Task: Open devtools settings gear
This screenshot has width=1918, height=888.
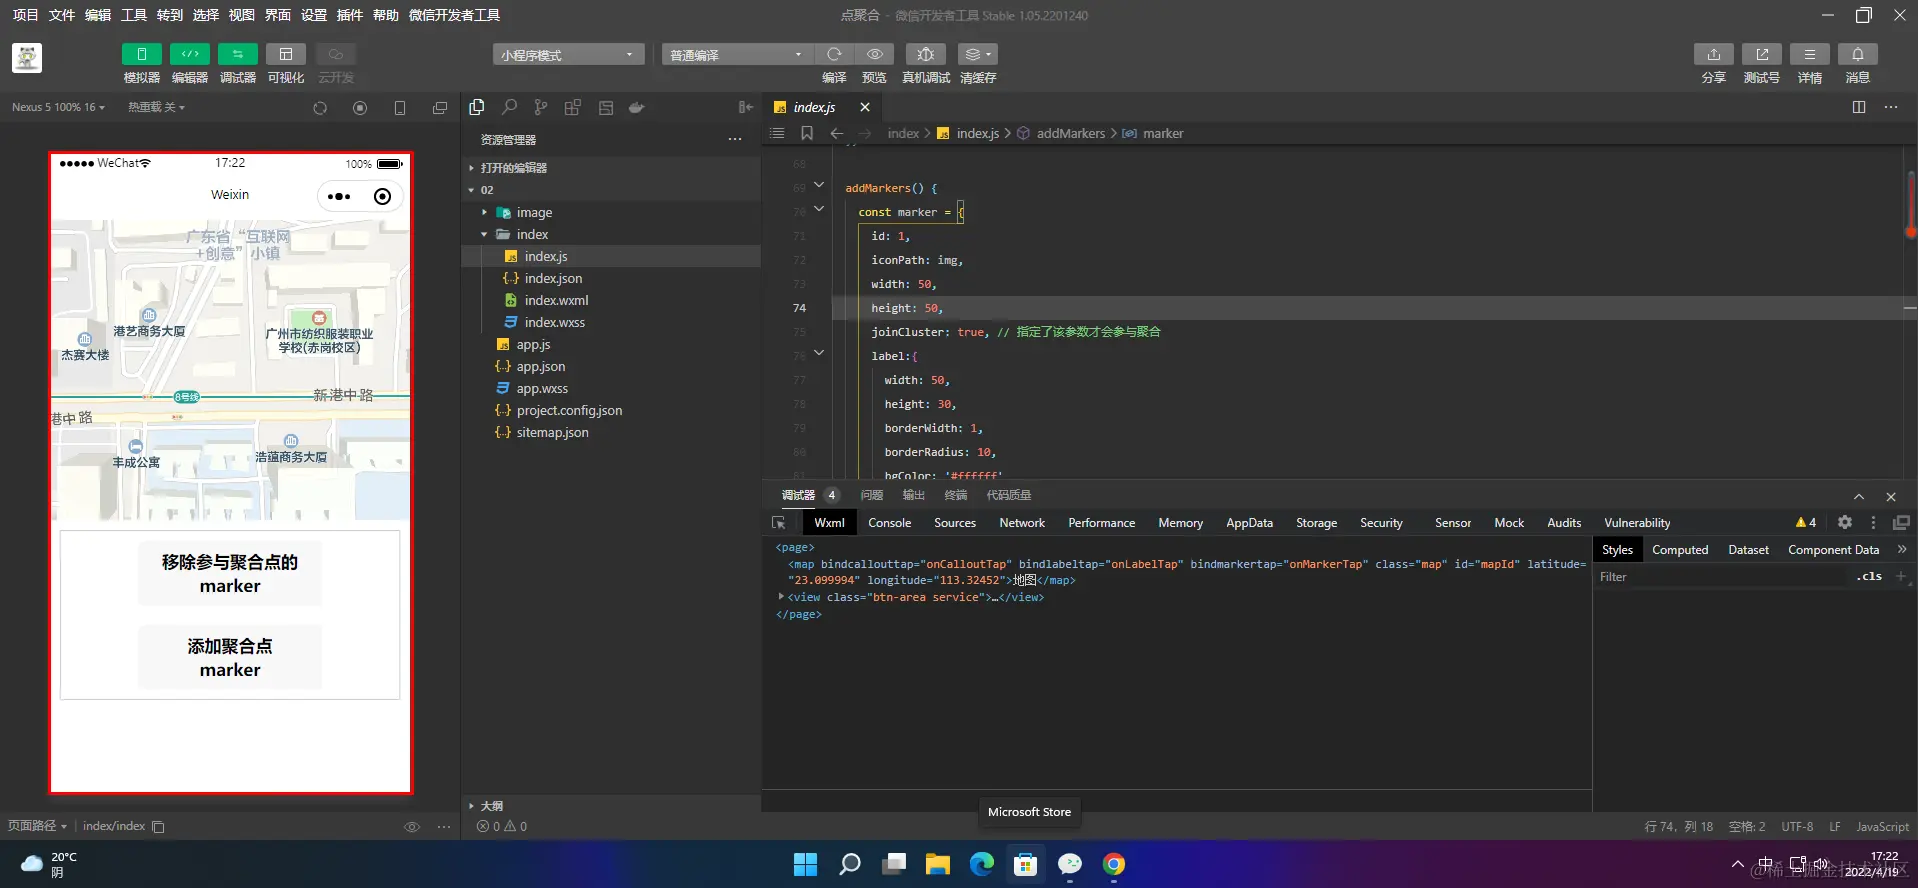Action: tap(1845, 522)
